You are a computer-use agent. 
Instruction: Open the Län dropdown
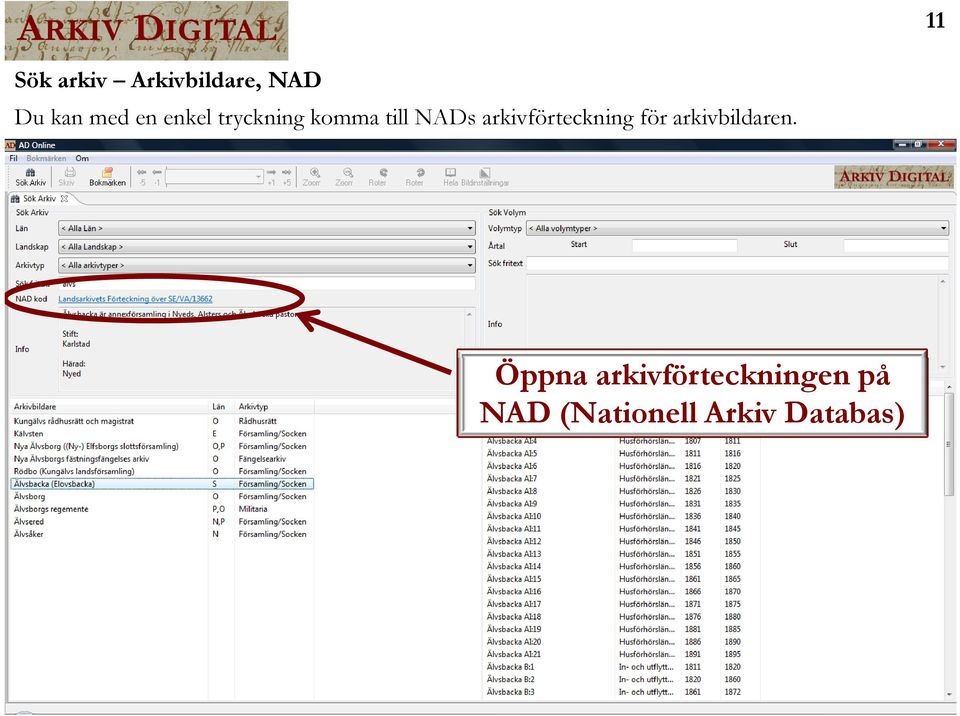tap(267, 228)
